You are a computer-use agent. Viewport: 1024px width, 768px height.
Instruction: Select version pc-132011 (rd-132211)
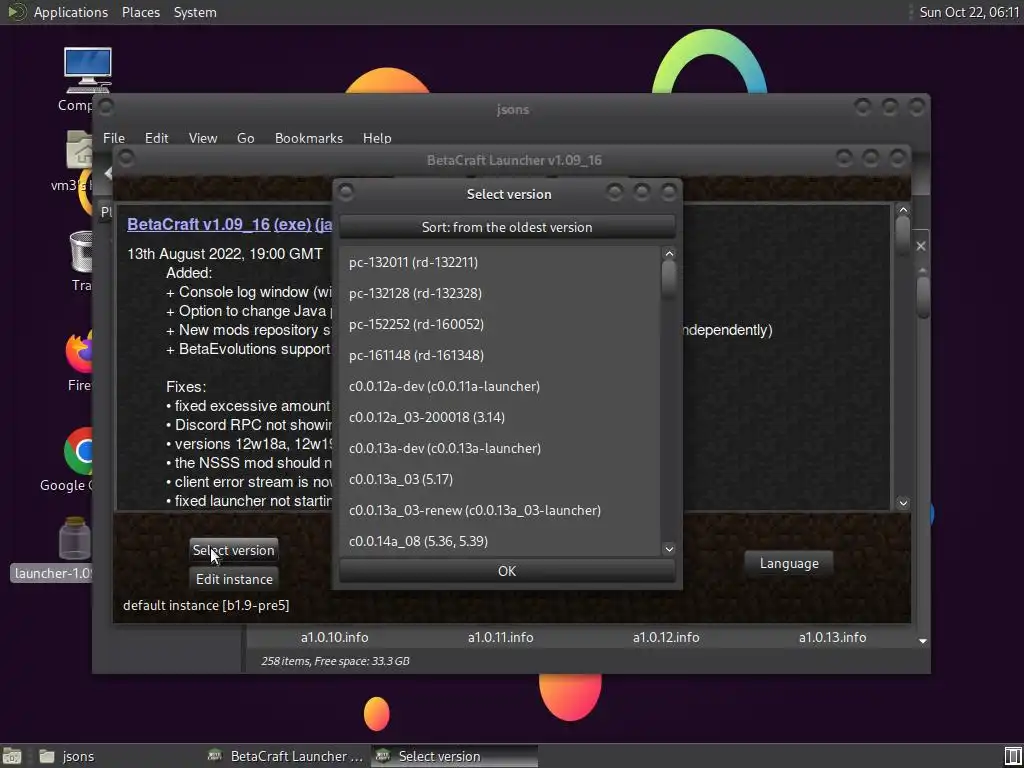[x=500, y=263]
